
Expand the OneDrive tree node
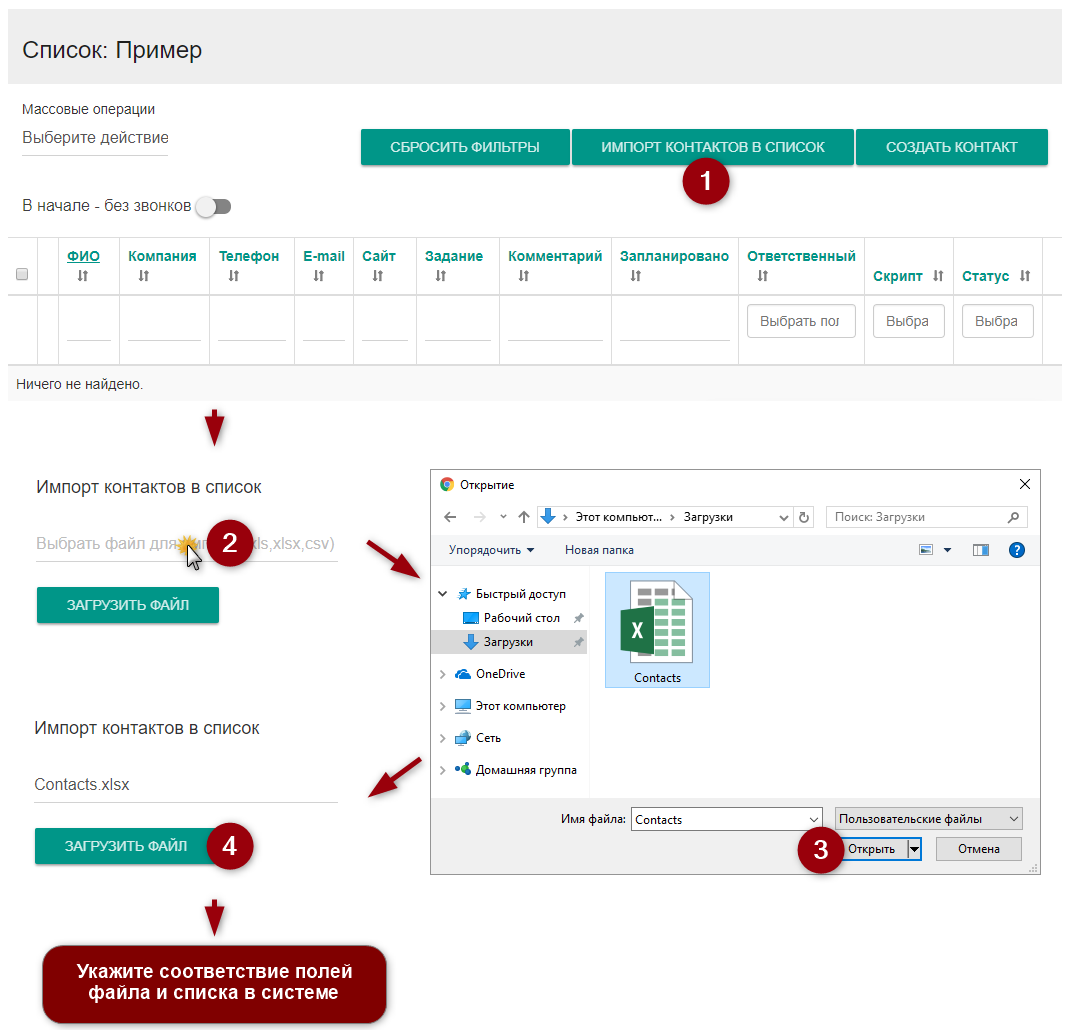(443, 674)
